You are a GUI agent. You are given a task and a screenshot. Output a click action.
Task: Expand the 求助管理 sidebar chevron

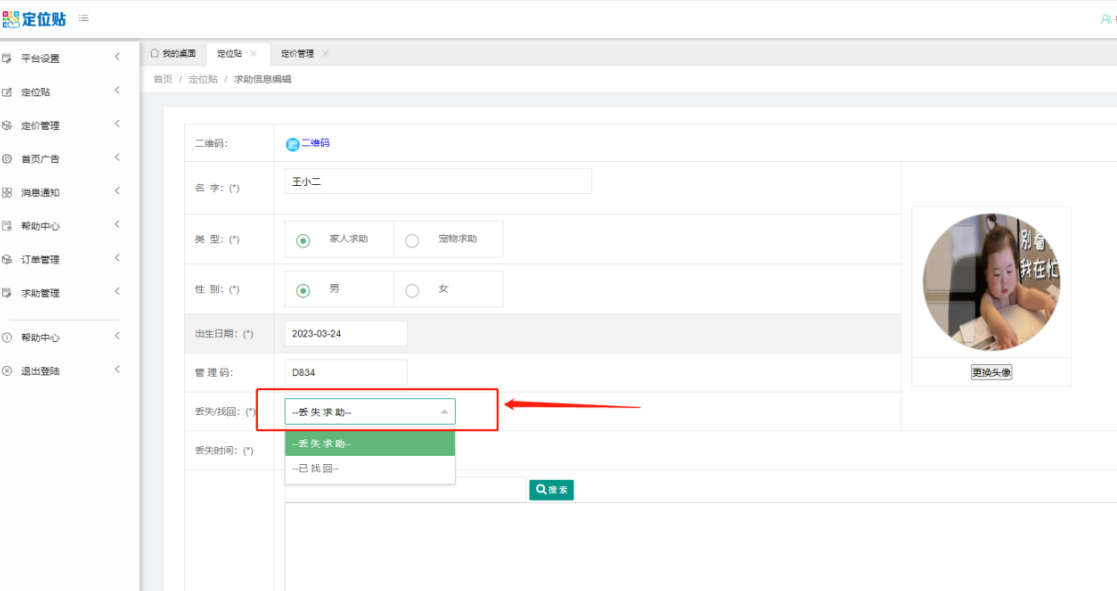[x=117, y=292]
